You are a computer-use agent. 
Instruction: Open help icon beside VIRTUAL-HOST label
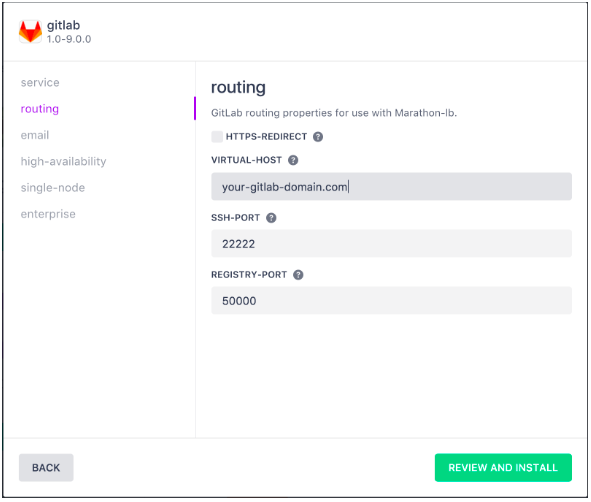(x=293, y=160)
